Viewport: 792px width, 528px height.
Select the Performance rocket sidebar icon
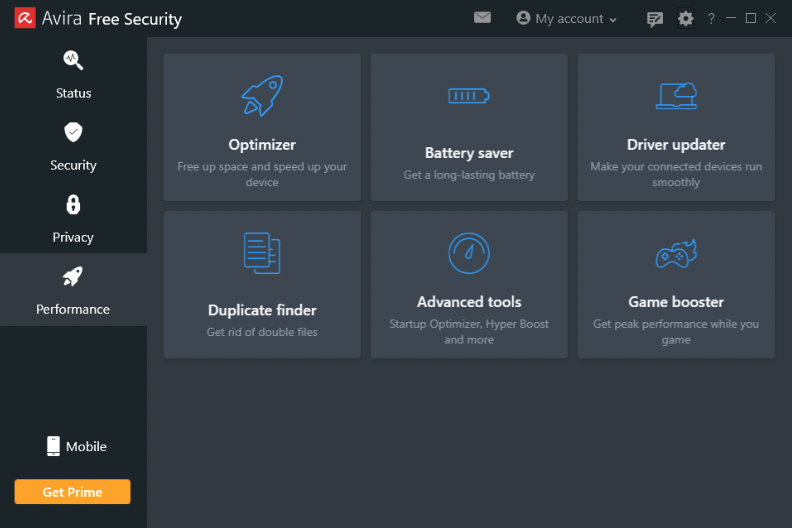pos(73,276)
